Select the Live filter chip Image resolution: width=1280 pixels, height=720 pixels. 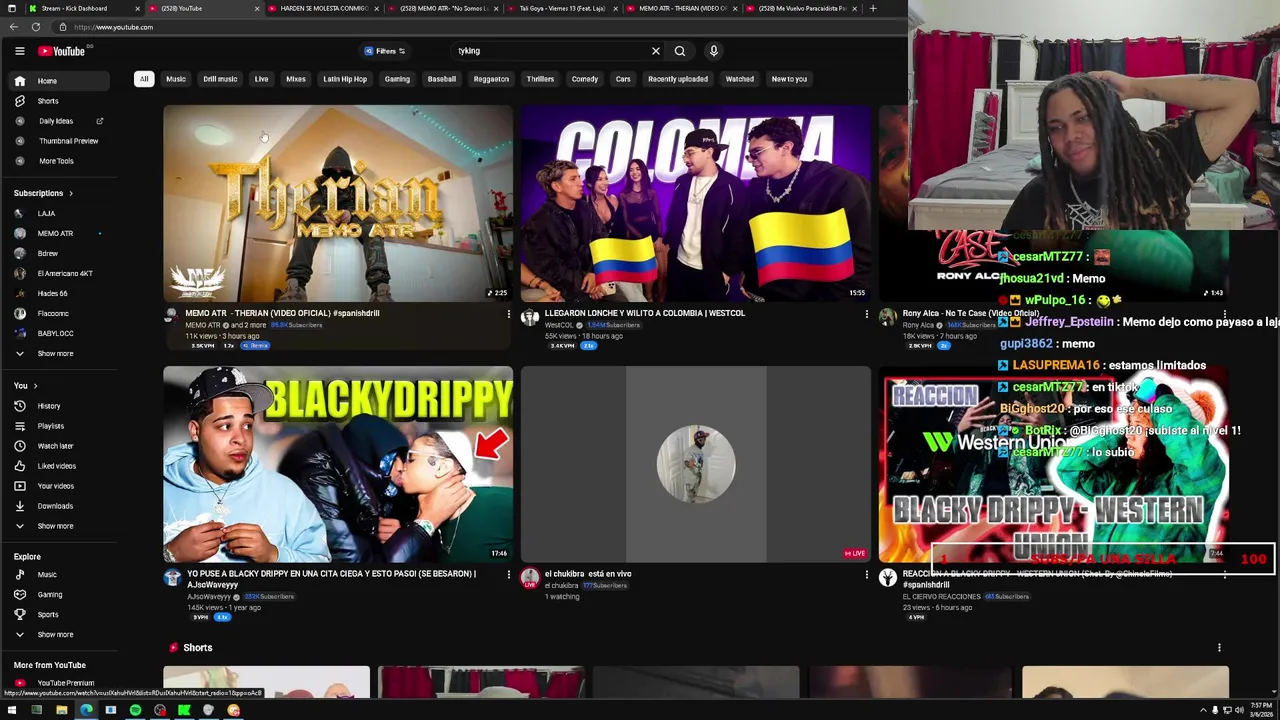[261, 79]
